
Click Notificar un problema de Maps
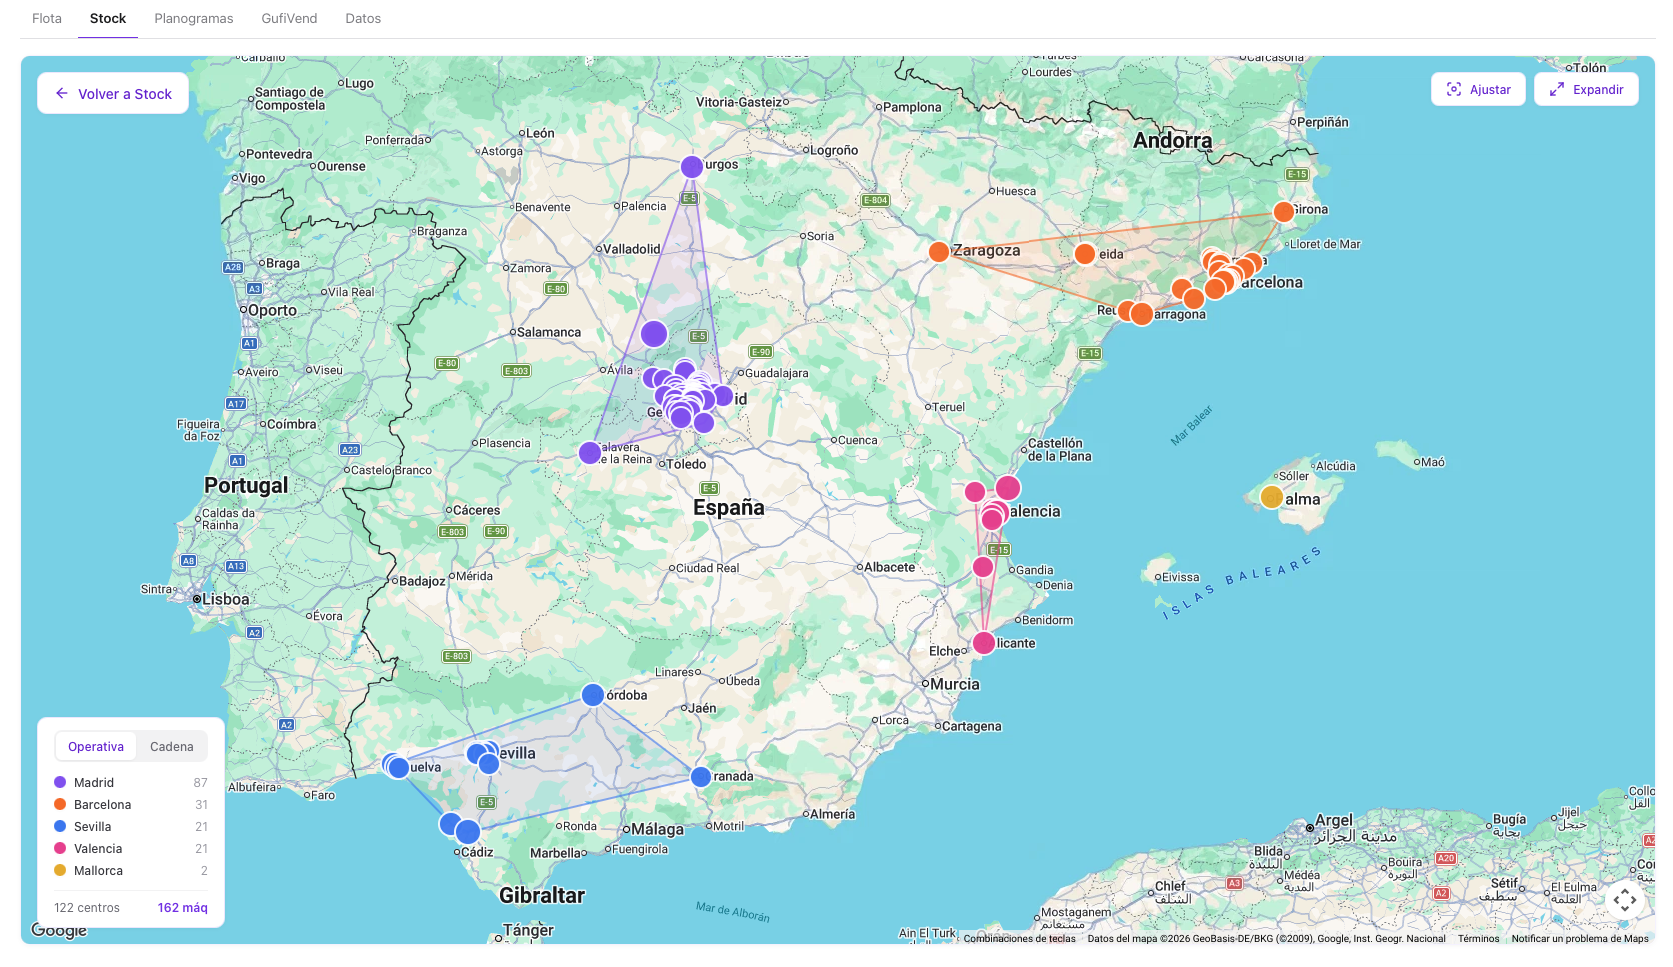[1580, 938]
